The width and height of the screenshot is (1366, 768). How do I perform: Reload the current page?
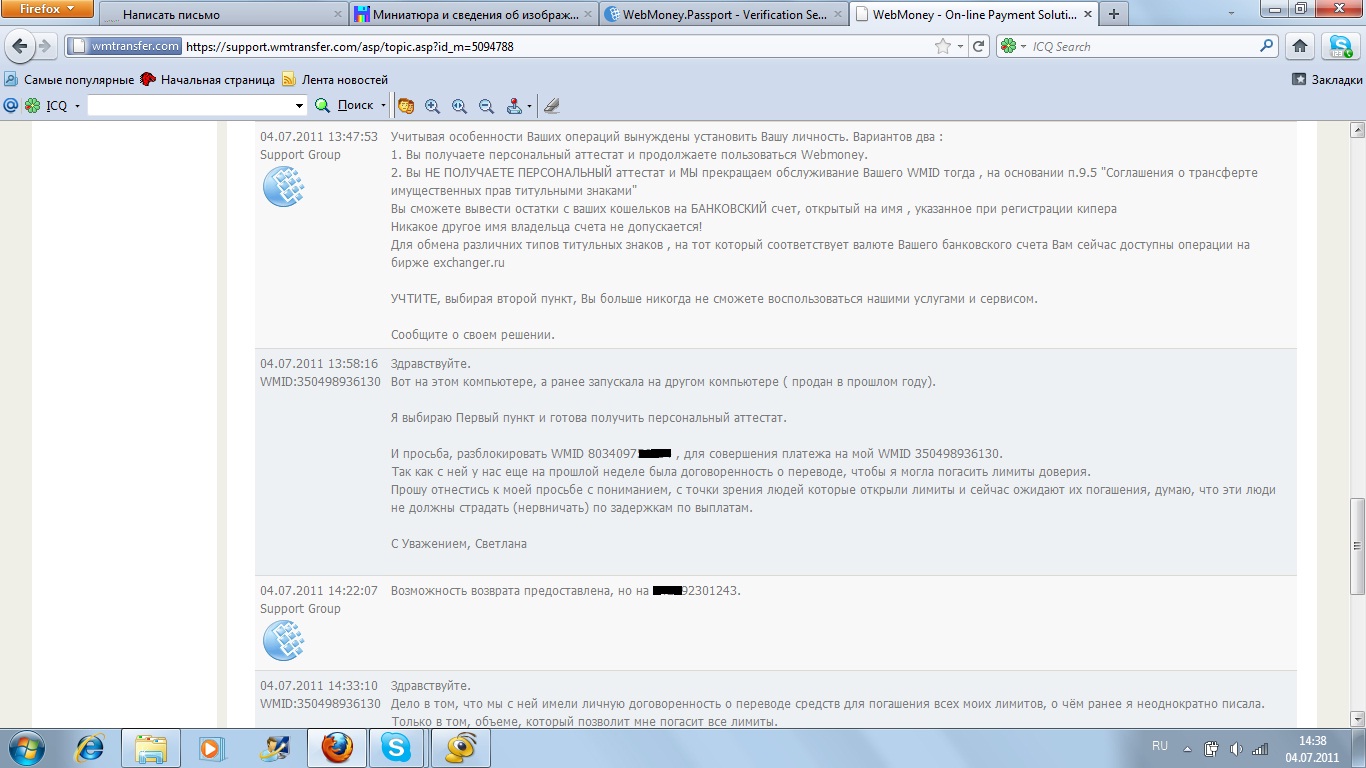(x=979, y=46)
